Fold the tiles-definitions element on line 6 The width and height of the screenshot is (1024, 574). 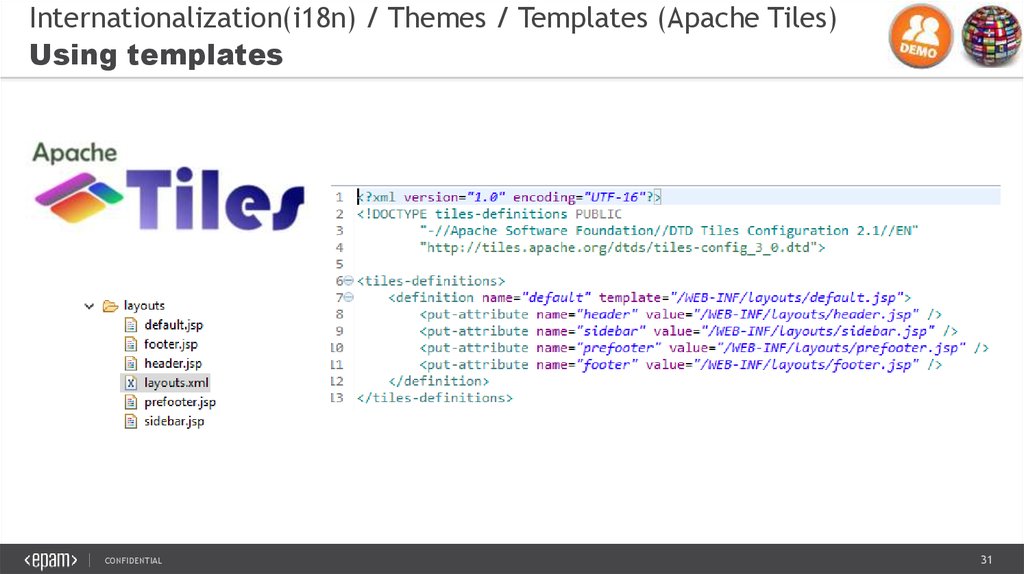348,281
